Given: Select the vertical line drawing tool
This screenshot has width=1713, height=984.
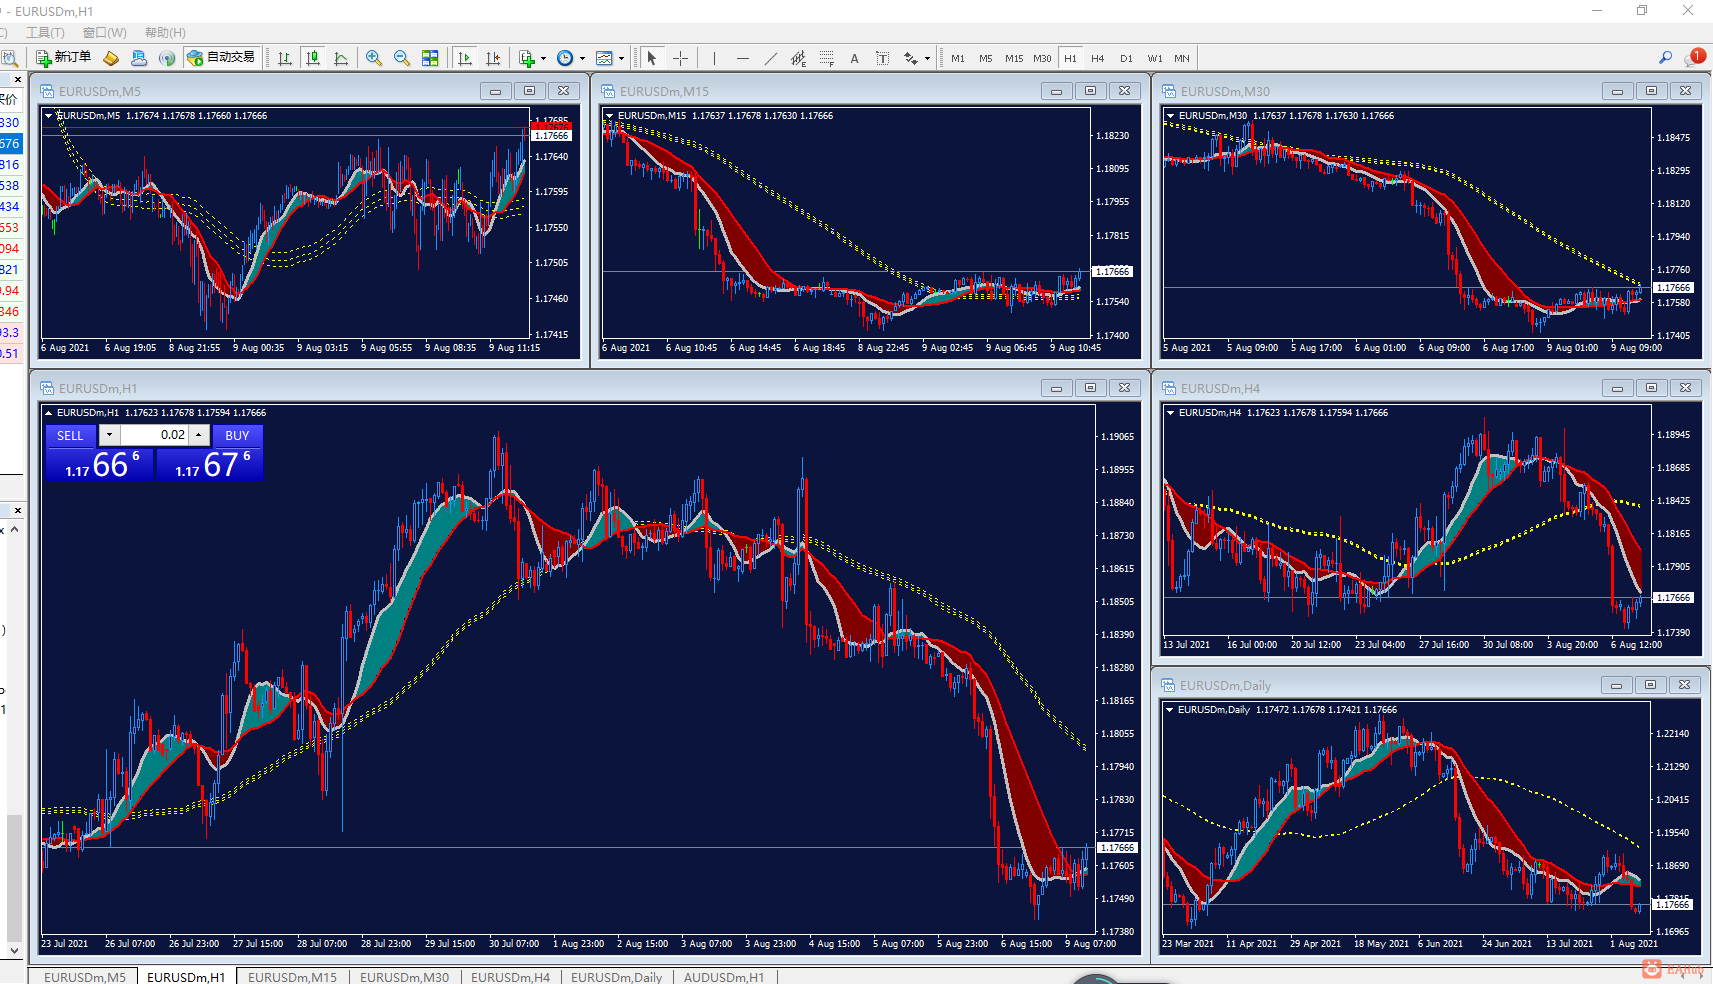Looking at the screenshot, I should coord(714,58).
